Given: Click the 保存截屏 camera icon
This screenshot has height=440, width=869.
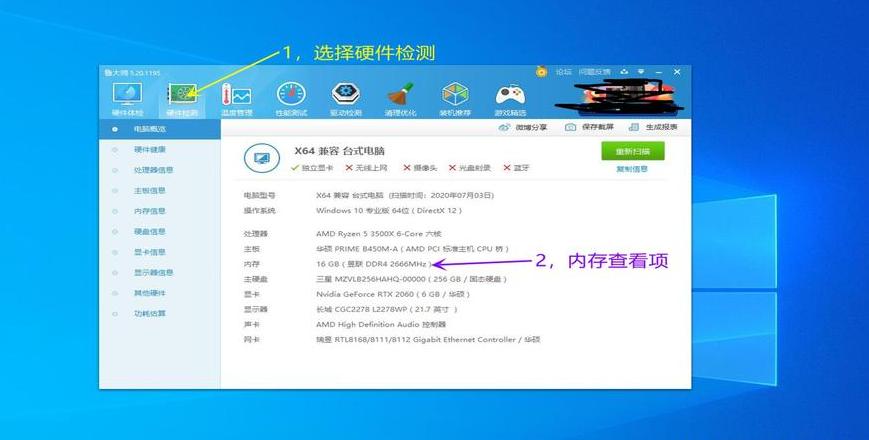Looking at the screenshot, I should coord(570,127).
